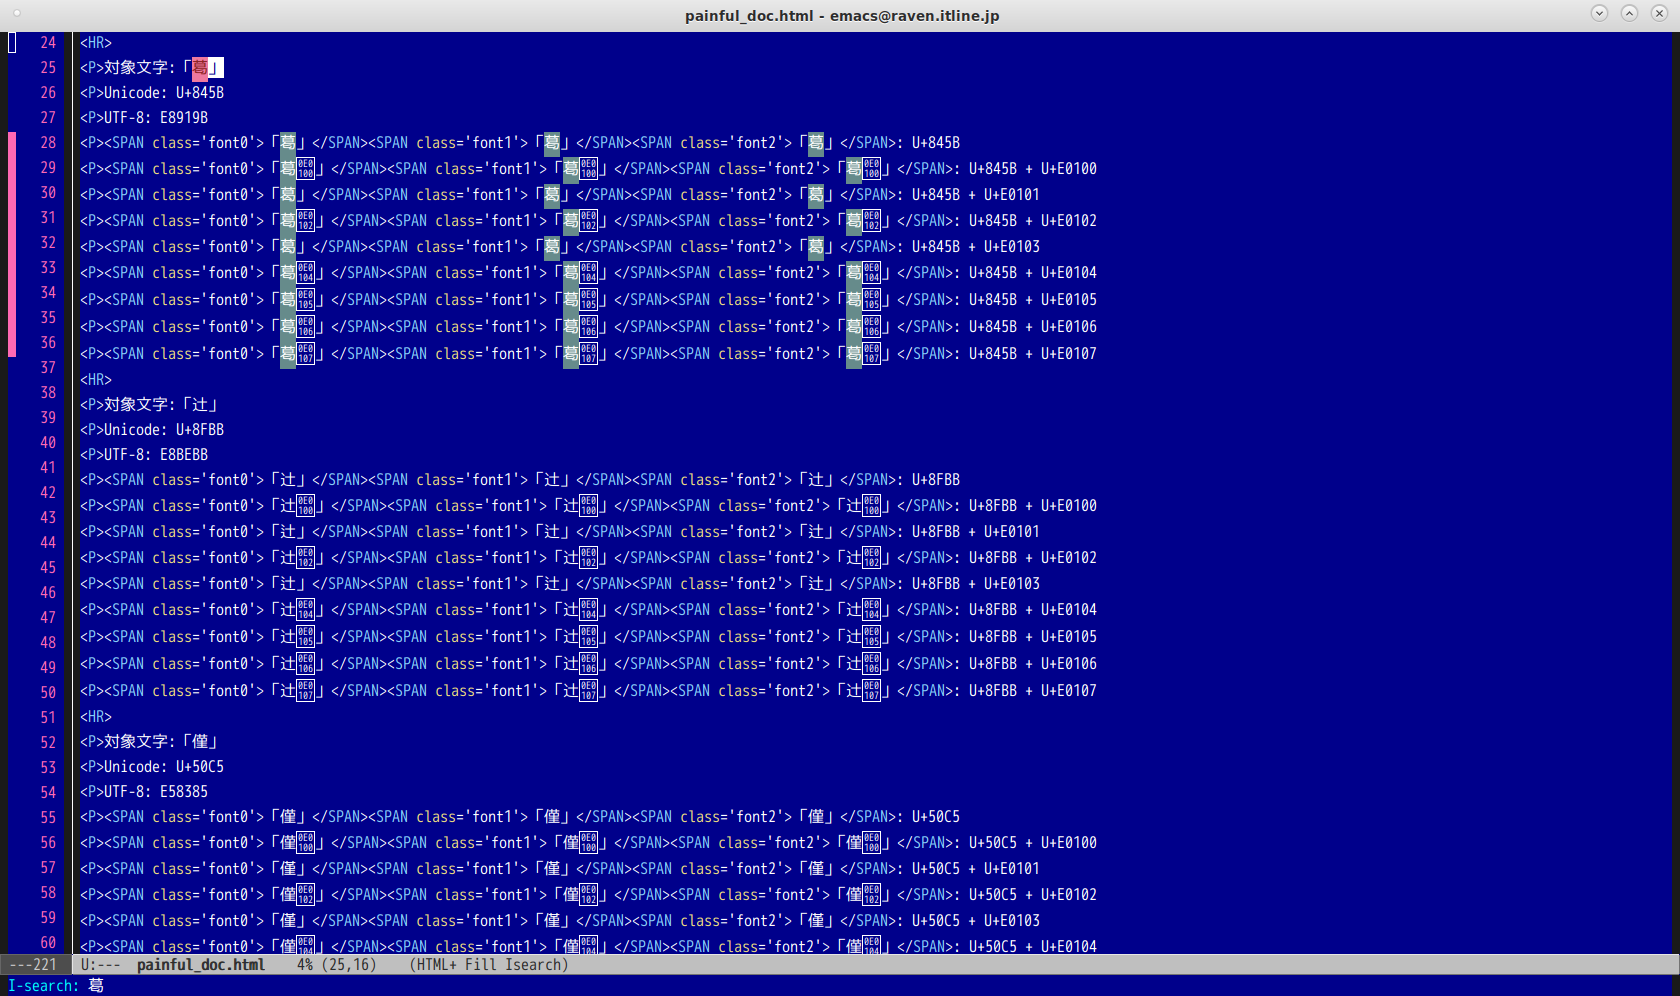Focus the I-search prompt in the minibuffer
This screenshot has width=1680, height=996.
pos(43,986)
